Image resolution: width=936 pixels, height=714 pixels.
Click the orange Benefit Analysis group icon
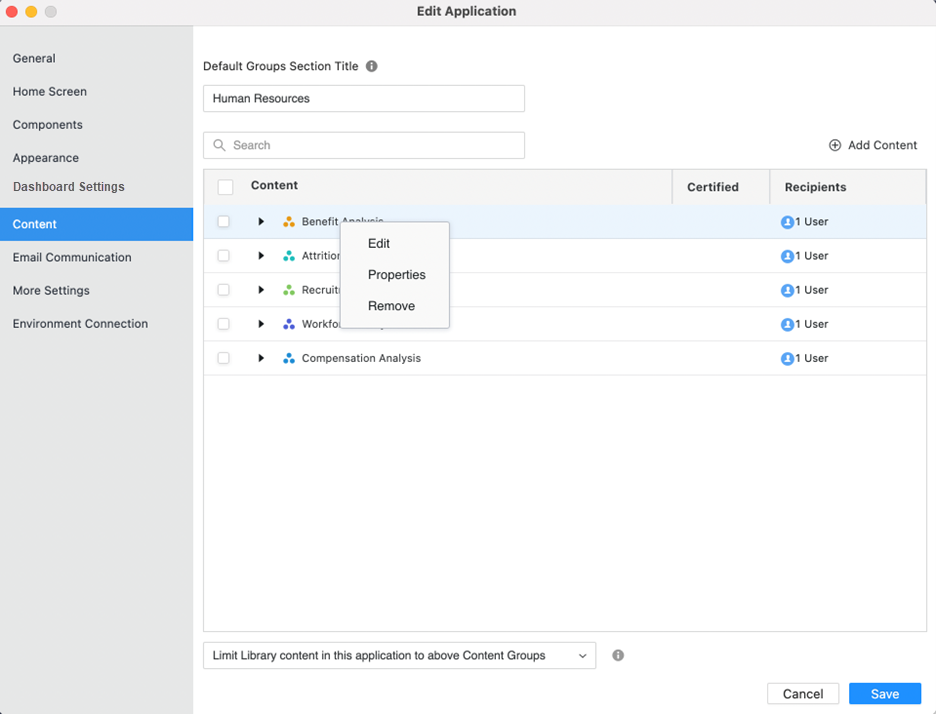289,222
